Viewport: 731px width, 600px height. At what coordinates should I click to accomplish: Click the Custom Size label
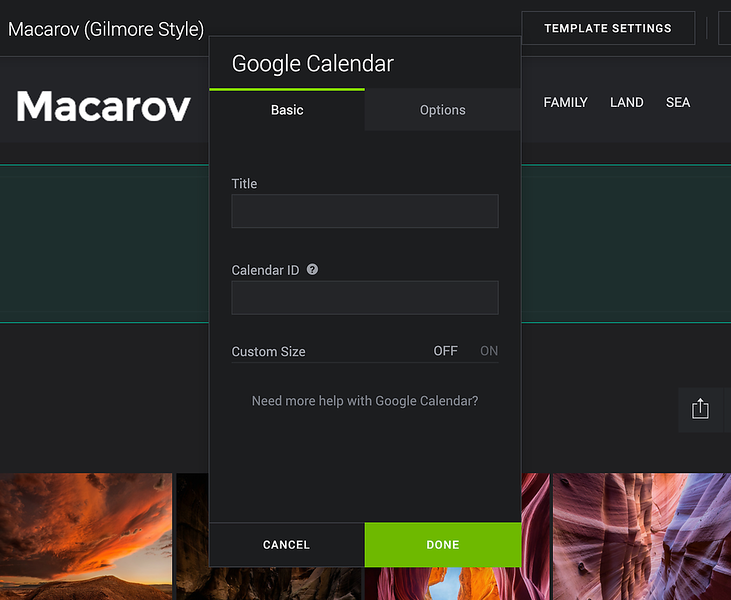[x=269, y=352]
